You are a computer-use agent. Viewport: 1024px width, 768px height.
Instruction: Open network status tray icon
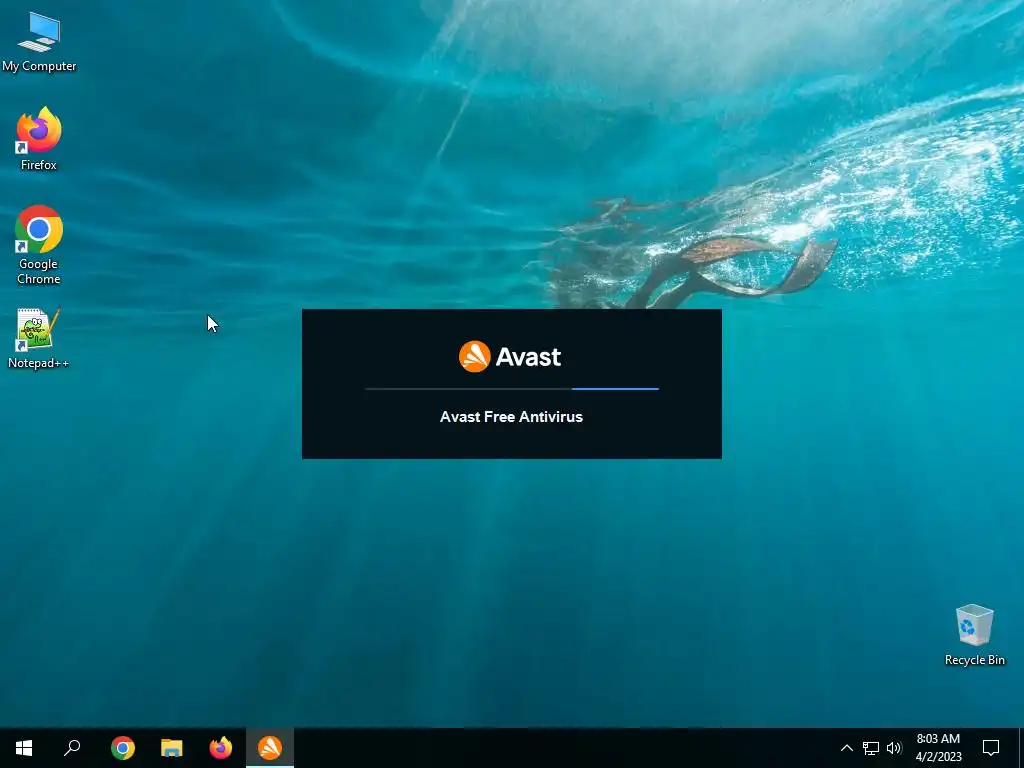tap(871, 748)
